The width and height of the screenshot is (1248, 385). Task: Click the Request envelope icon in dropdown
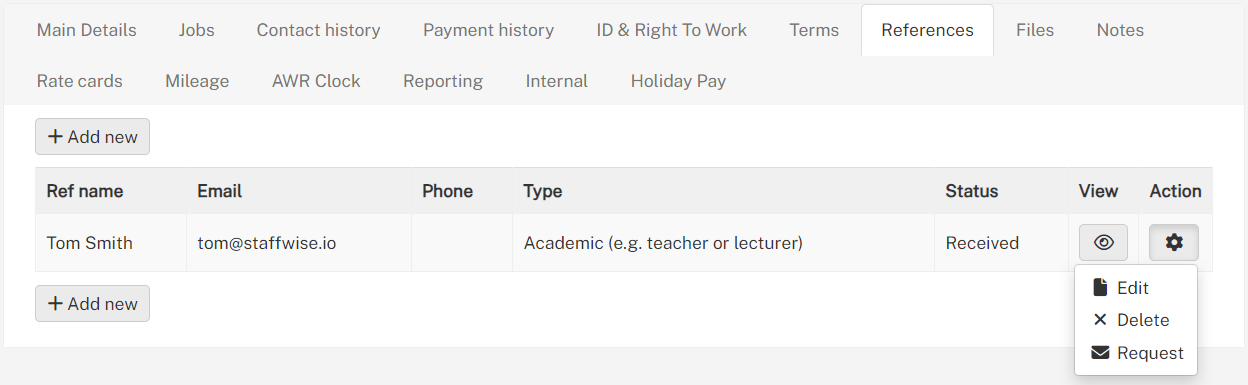pyautogui.click(x=1100, y=353)
